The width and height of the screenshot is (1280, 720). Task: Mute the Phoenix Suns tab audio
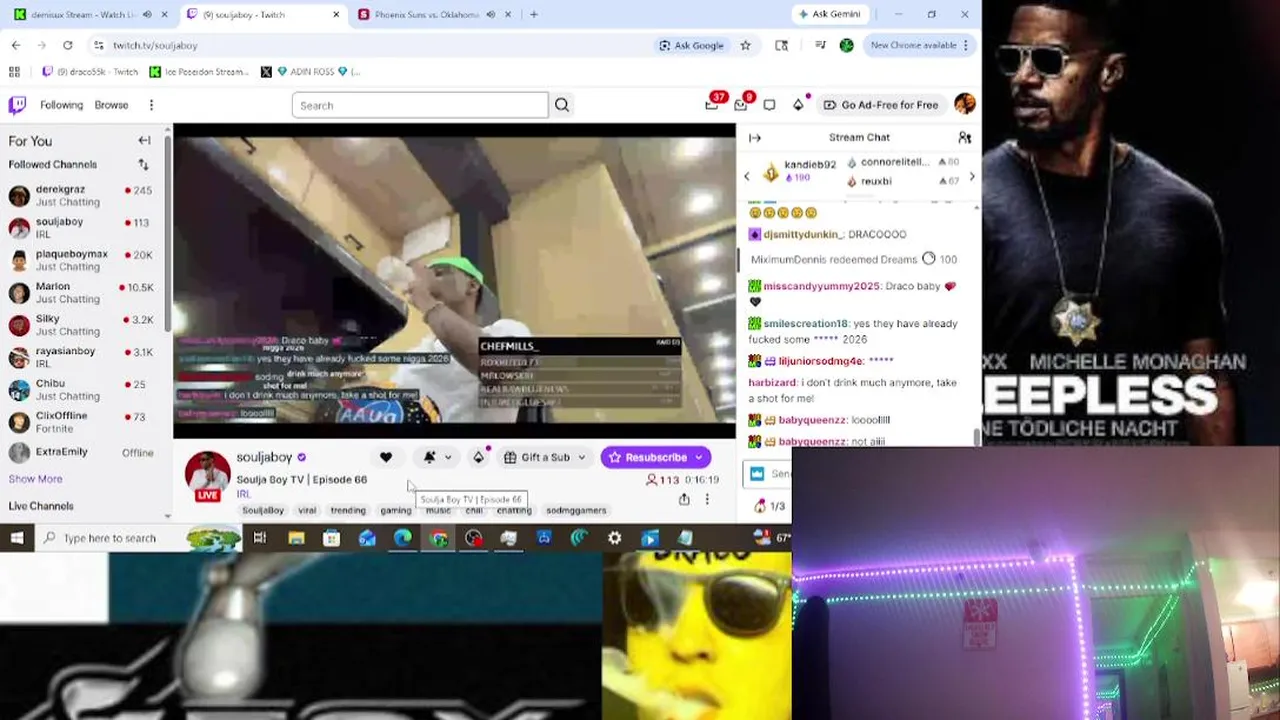point(490,14)
